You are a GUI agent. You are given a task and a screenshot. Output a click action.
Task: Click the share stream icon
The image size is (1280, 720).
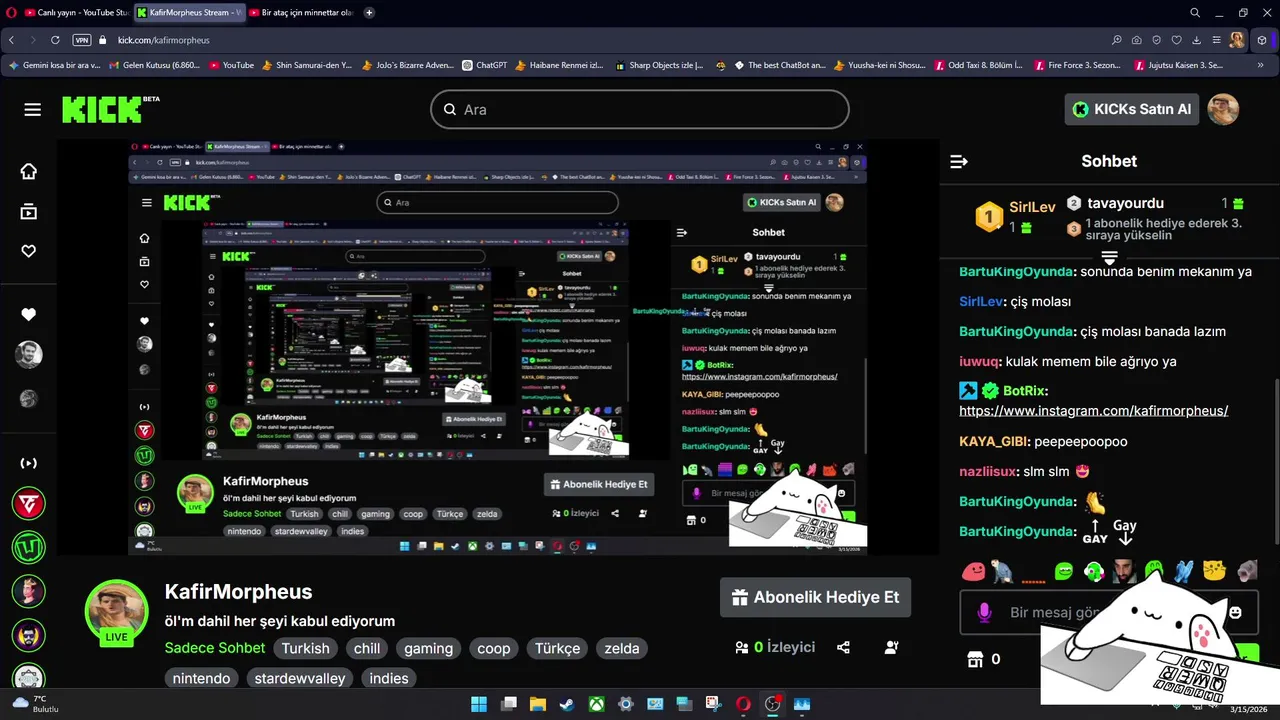pyautogui.click(x=843, y=647)
